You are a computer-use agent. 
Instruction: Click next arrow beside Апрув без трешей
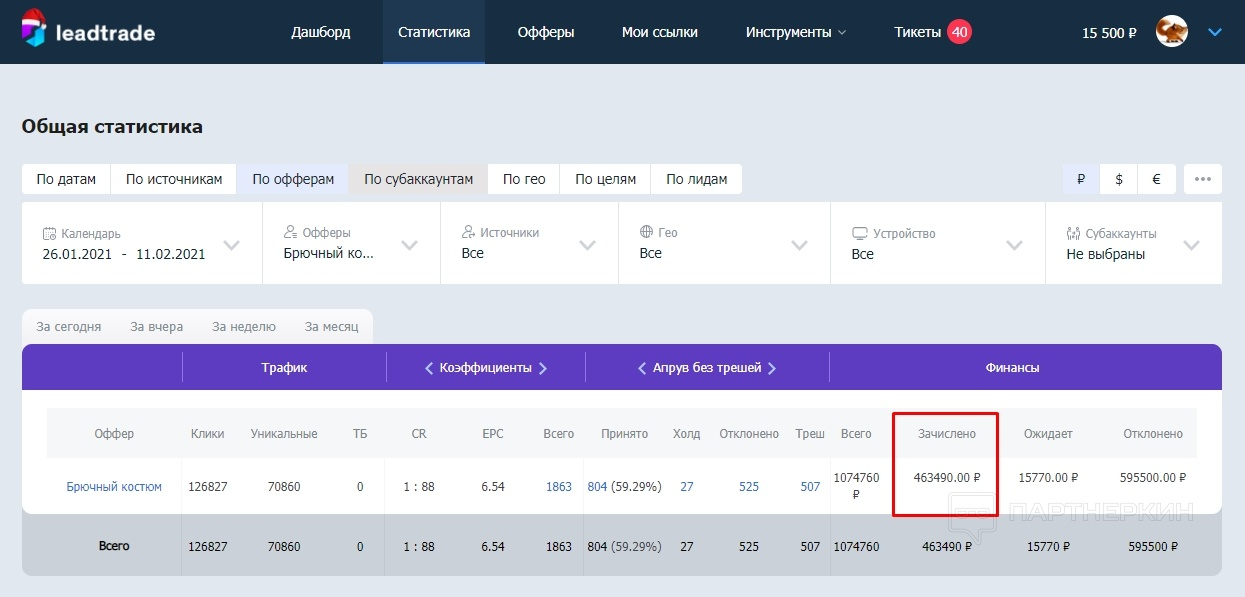click(x=772, y=368)
